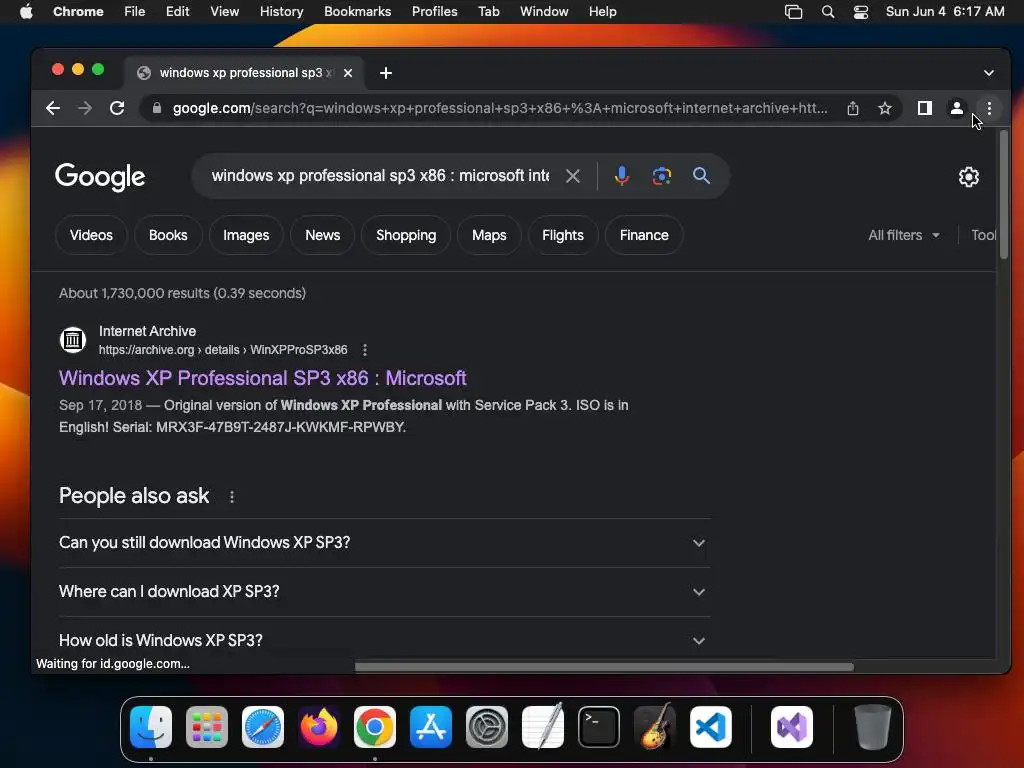Filter results by Maps
1024x768 pixels.
[489, 235]
